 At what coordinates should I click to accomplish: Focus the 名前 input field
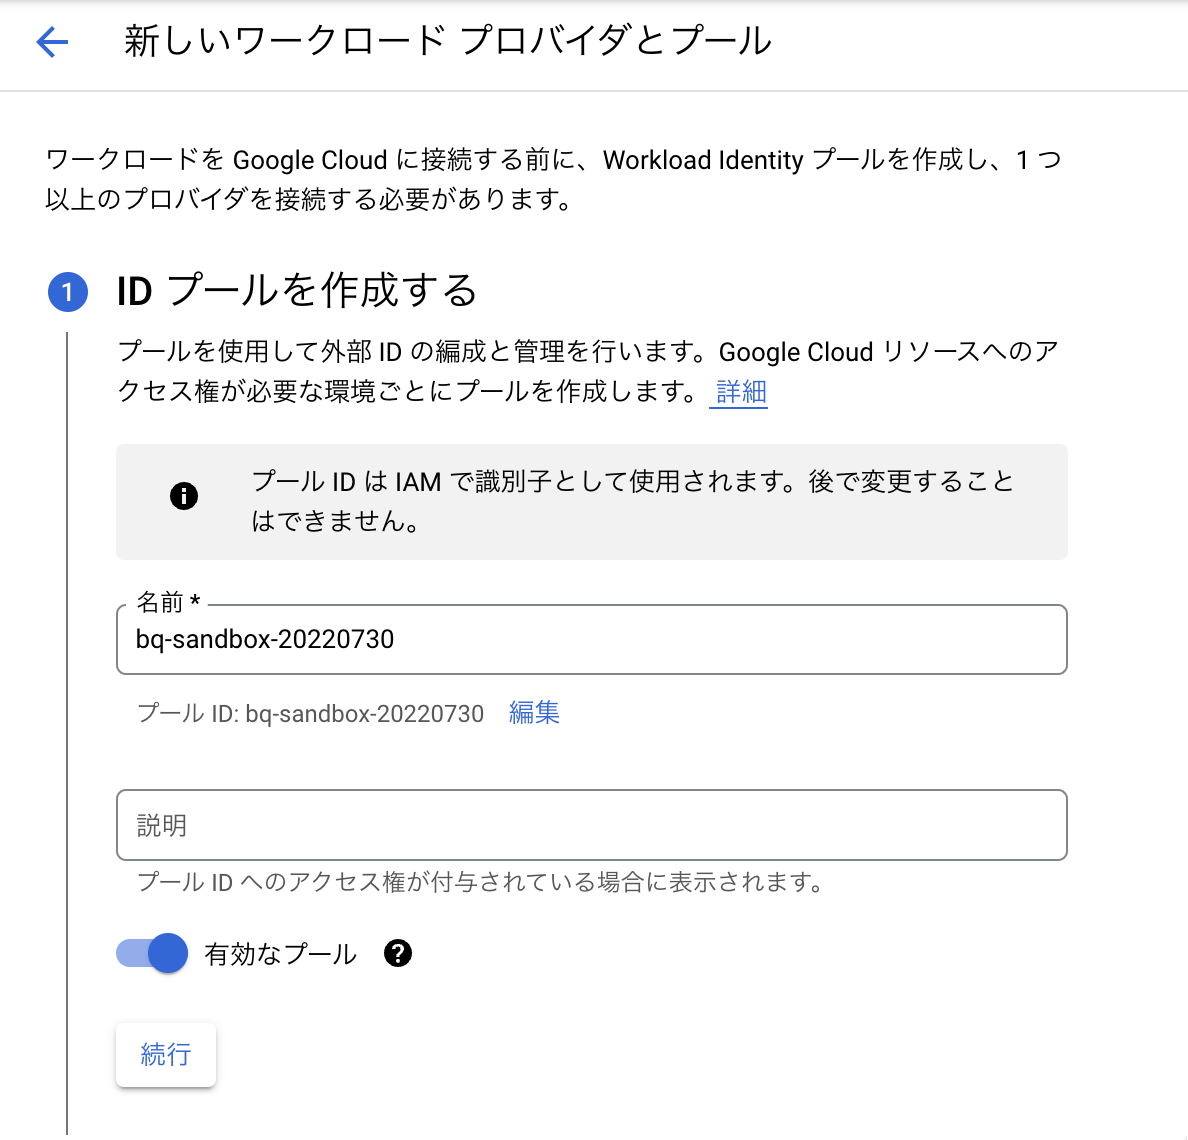click(590, 640)
